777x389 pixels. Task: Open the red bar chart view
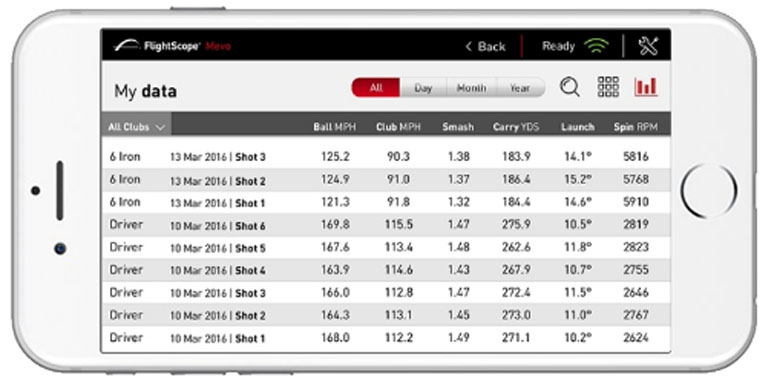click(646, 87)
